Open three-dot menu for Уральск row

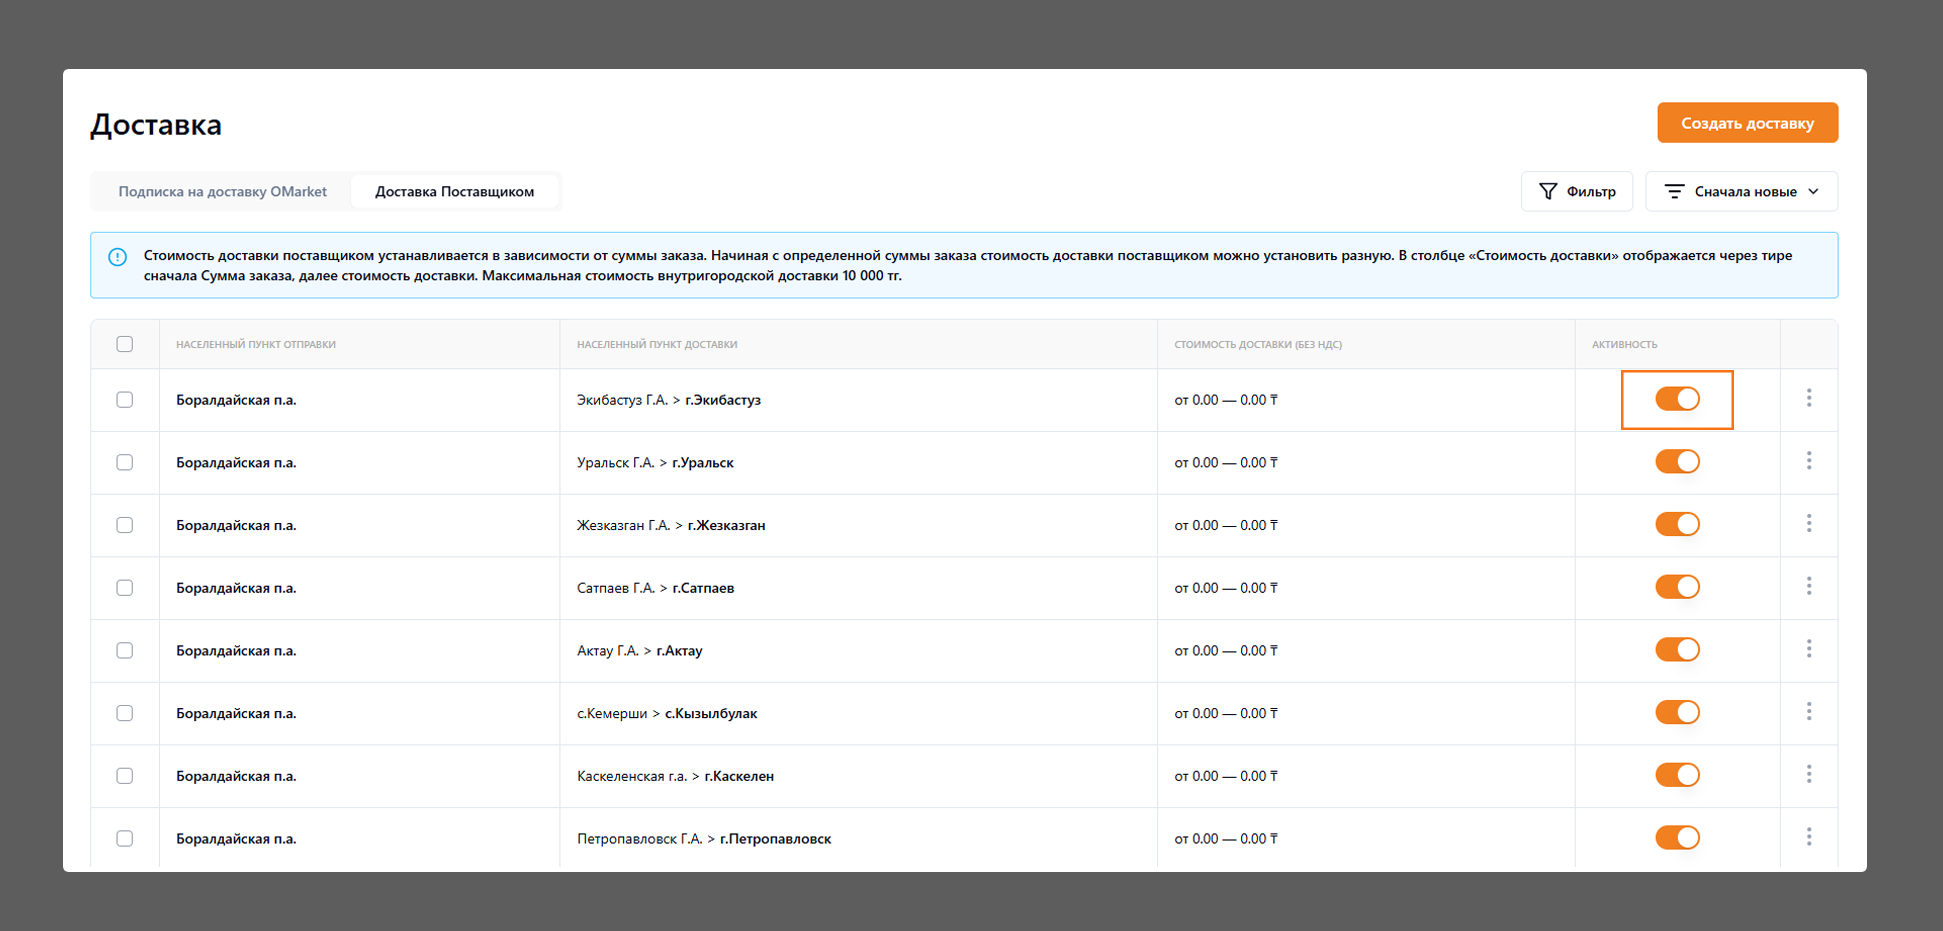1809,461
